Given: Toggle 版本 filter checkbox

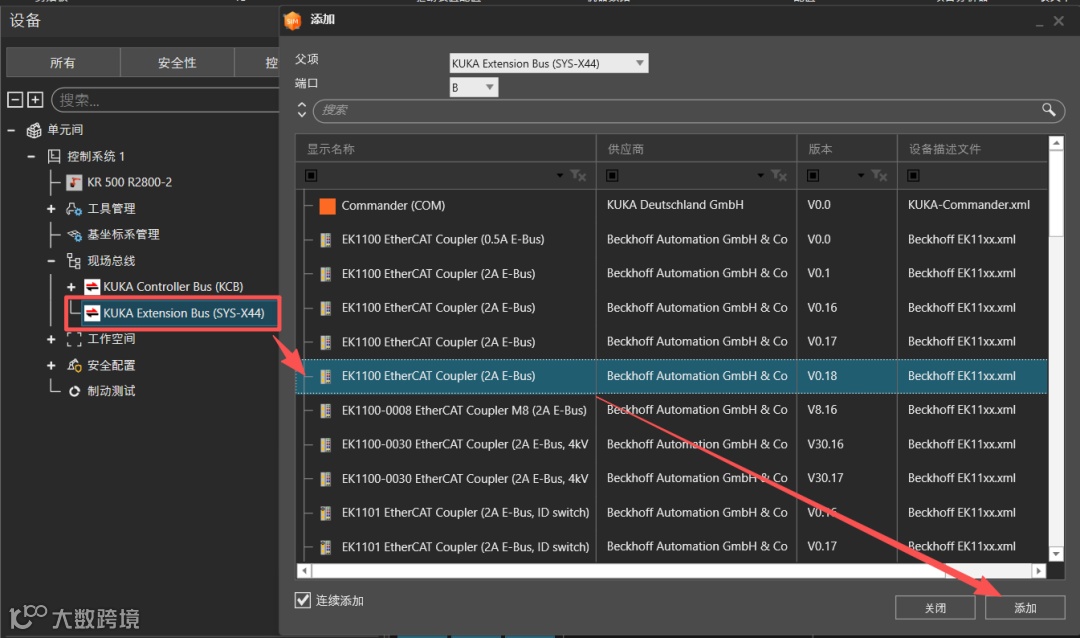Looking at the screenshot, I should click(x=813, y=176).
